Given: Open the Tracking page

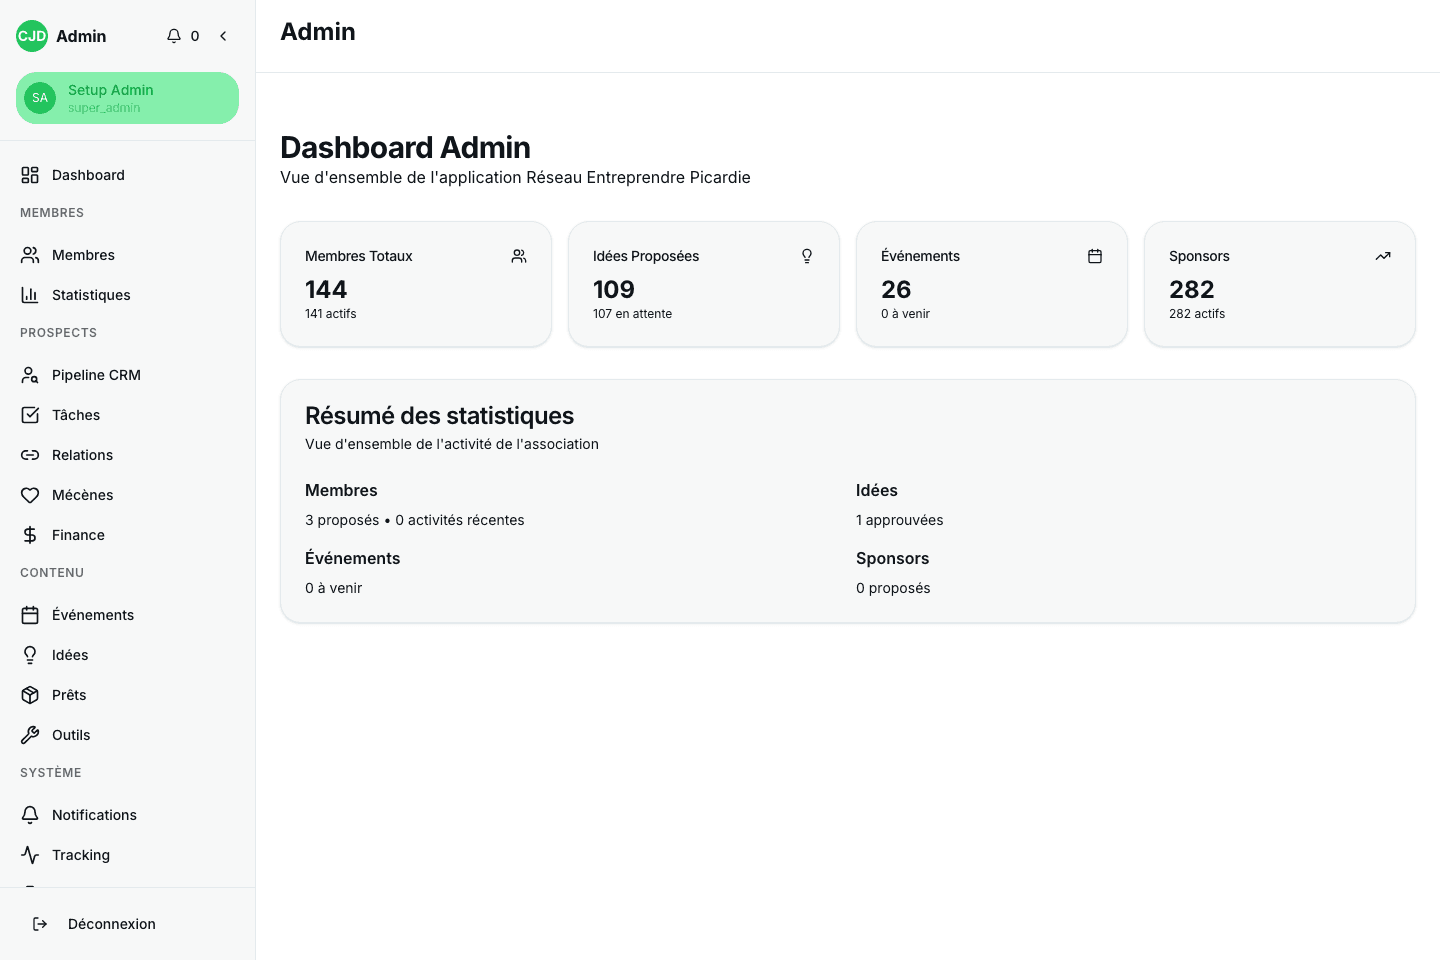Looking at the screenshot, I should coord(127,855).
